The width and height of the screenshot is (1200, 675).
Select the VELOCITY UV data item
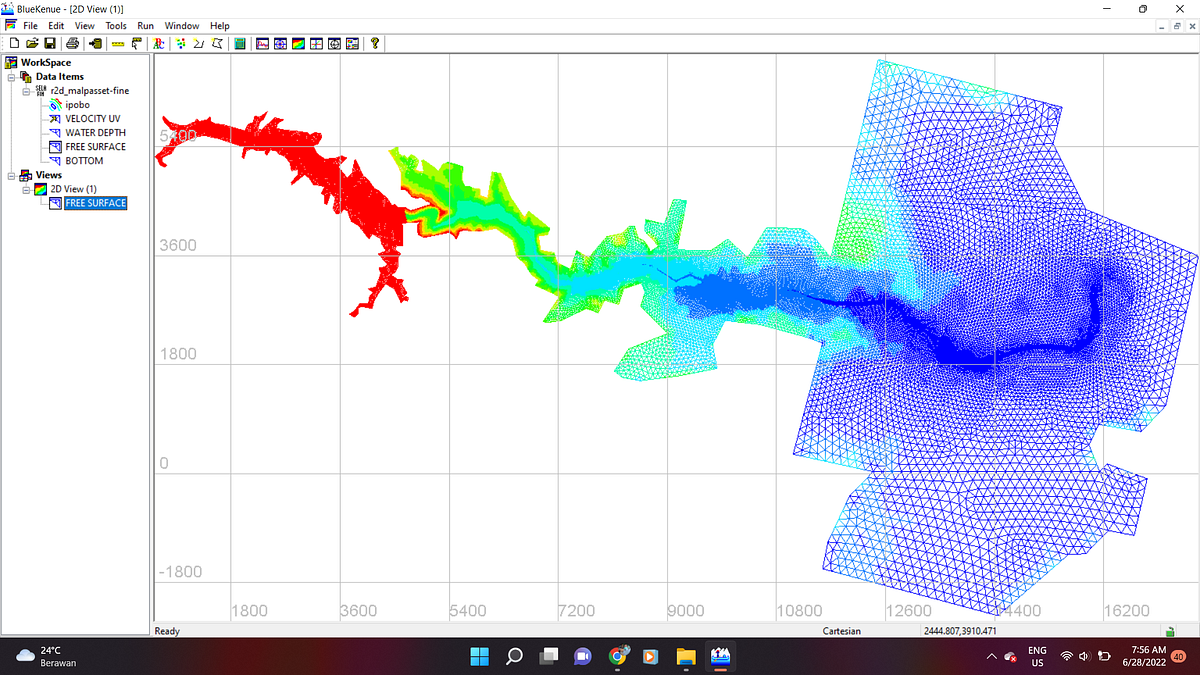93,119
